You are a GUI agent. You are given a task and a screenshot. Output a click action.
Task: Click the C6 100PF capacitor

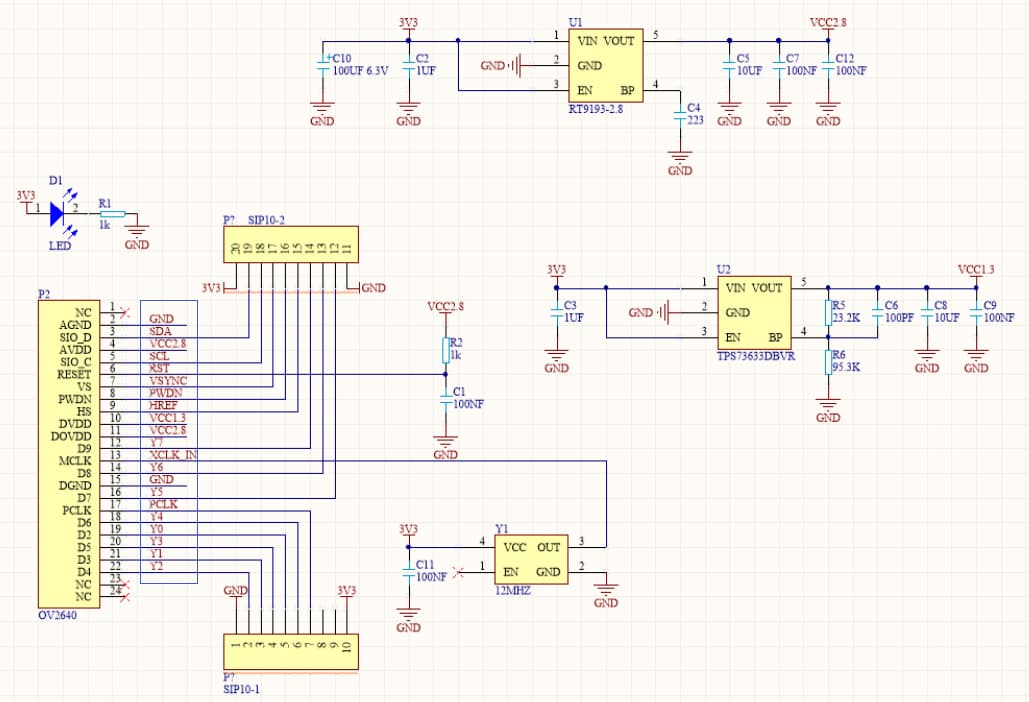point(877,312)
